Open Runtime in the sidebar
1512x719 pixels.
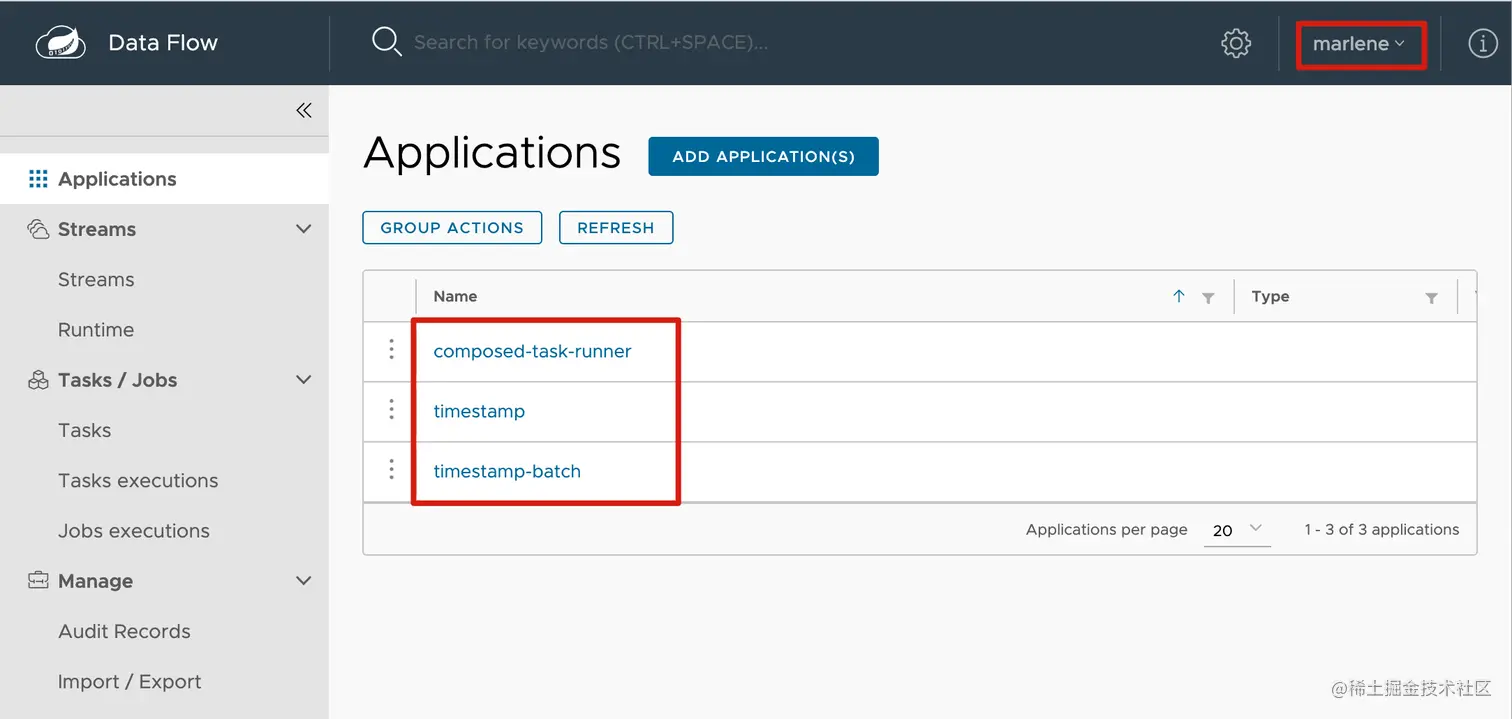96,329
